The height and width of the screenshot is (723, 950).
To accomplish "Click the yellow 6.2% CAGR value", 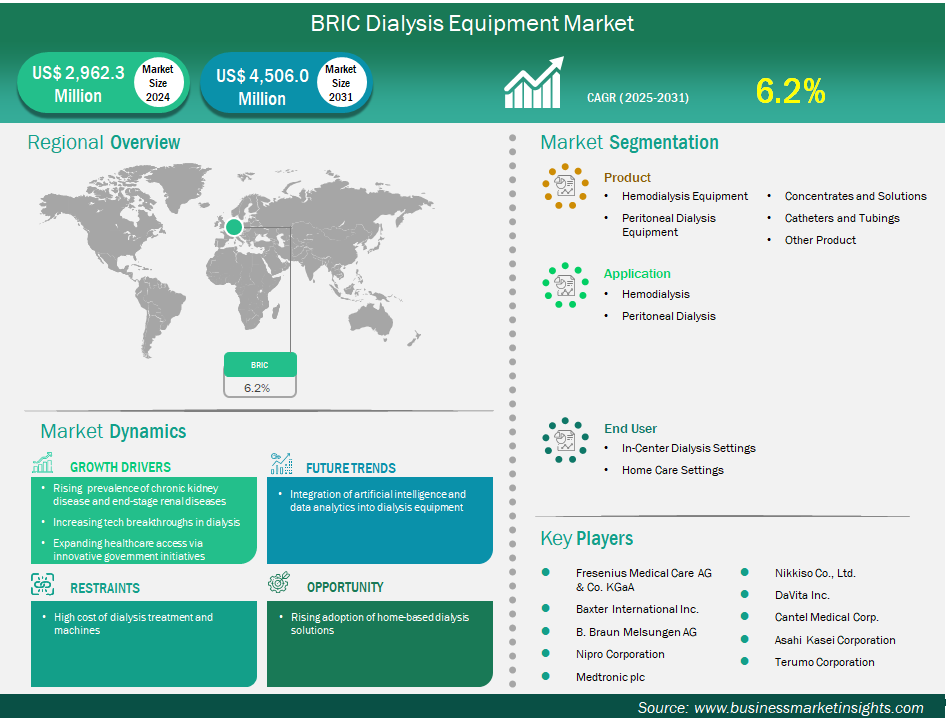I will tap(790, 92).
